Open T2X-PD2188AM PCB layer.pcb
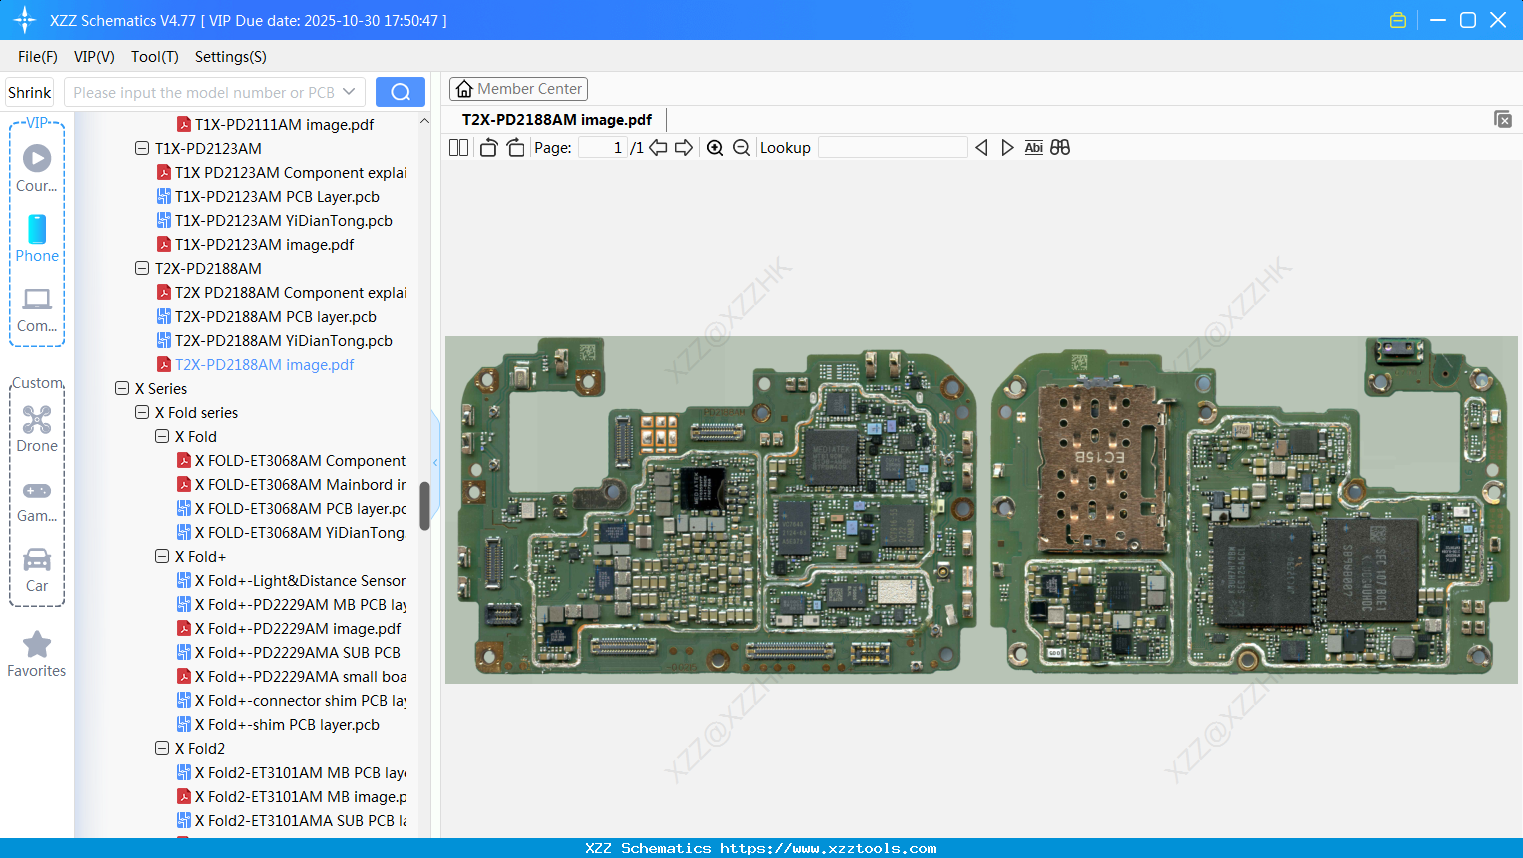This screenshot has width=1523, height=858. coord(276,317)
